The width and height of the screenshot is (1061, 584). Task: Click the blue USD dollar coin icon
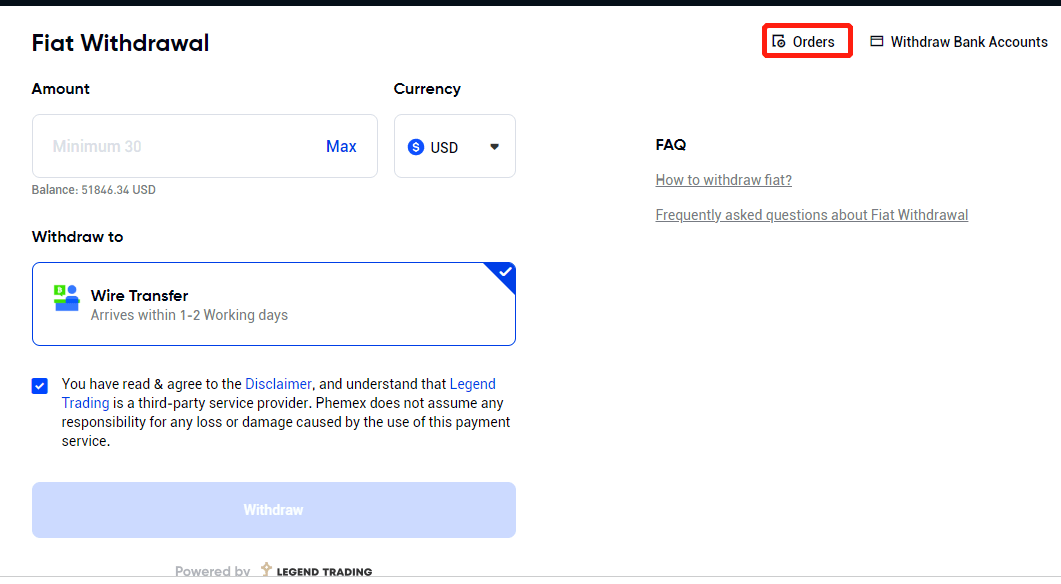pyautogui.click(x=416, y=147)
